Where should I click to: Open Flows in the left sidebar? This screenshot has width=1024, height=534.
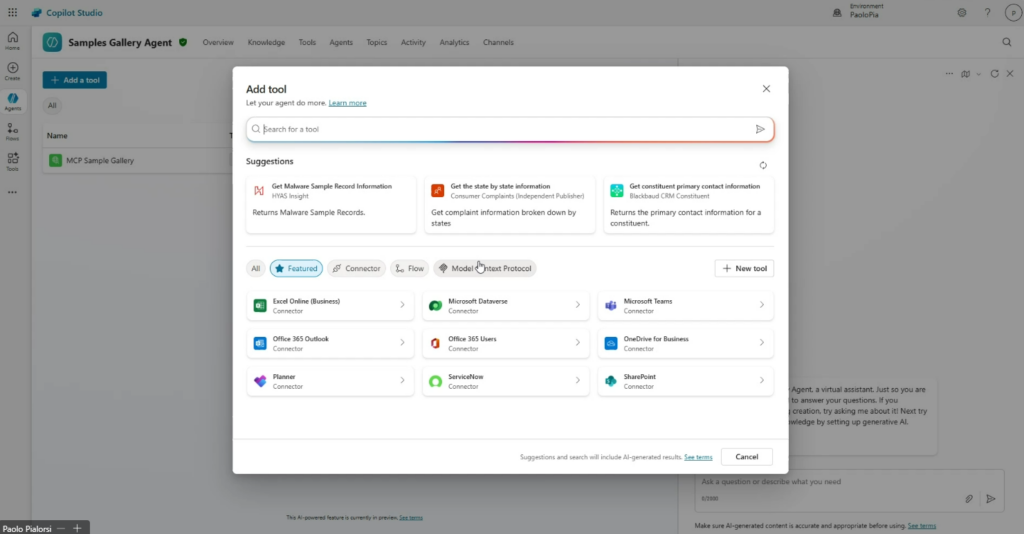click(x=12, y=132)
